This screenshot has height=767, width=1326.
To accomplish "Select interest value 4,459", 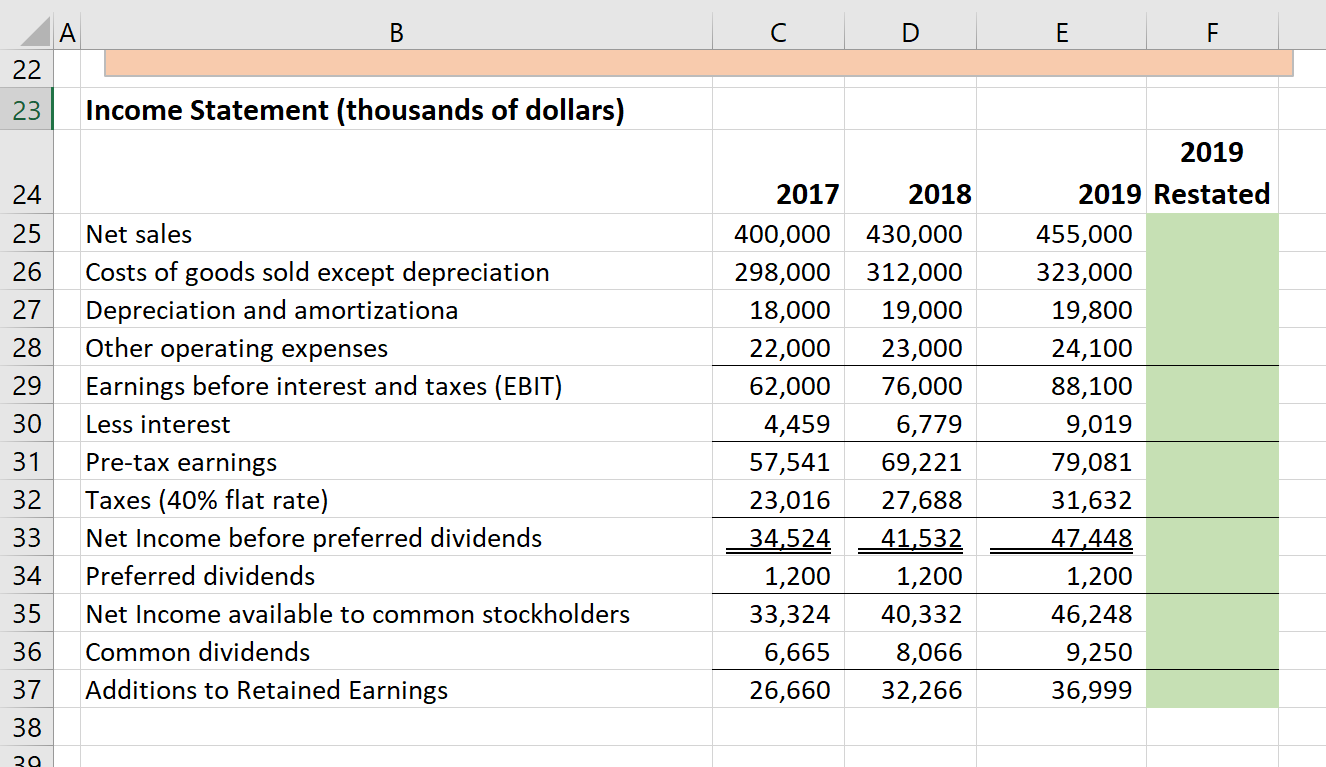I will [x=797, y=424].
